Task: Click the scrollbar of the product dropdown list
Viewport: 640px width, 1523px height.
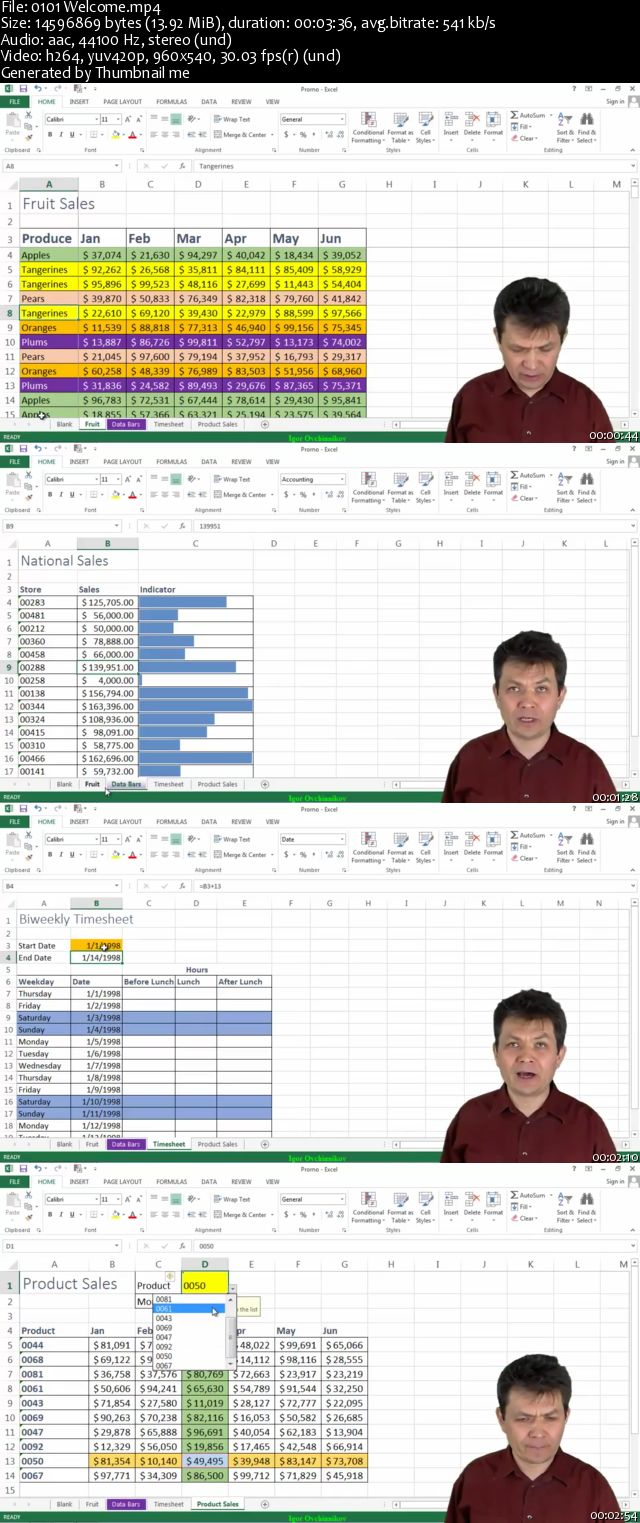Action: (x=232, y=1333)
